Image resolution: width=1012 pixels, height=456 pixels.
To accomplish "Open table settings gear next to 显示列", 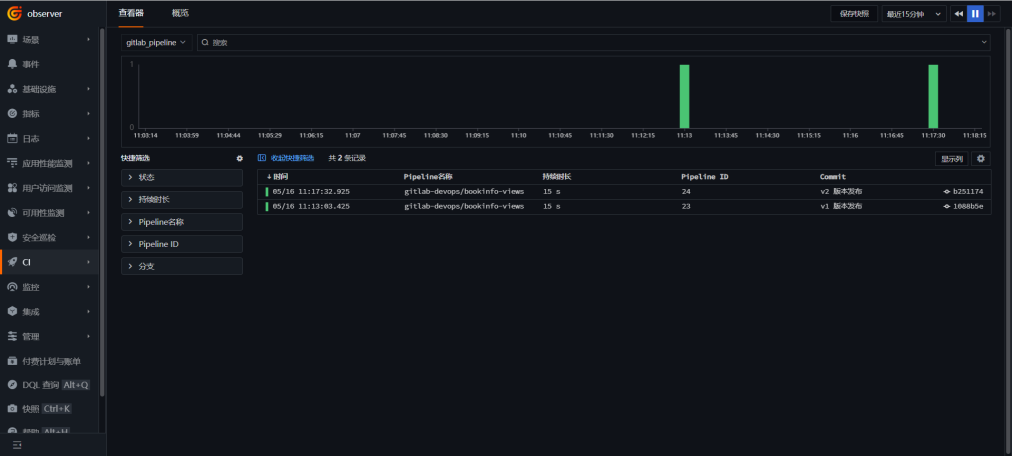I will [980, 158].
